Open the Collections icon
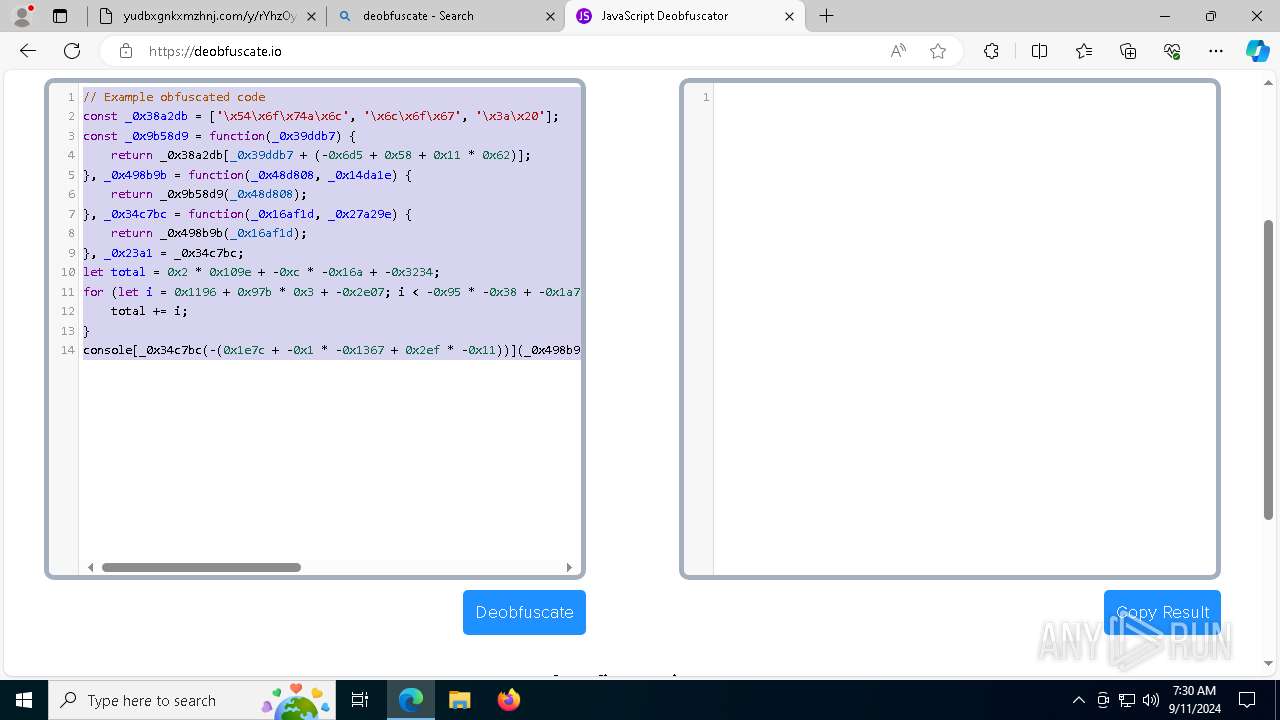 pos(1128,51)
